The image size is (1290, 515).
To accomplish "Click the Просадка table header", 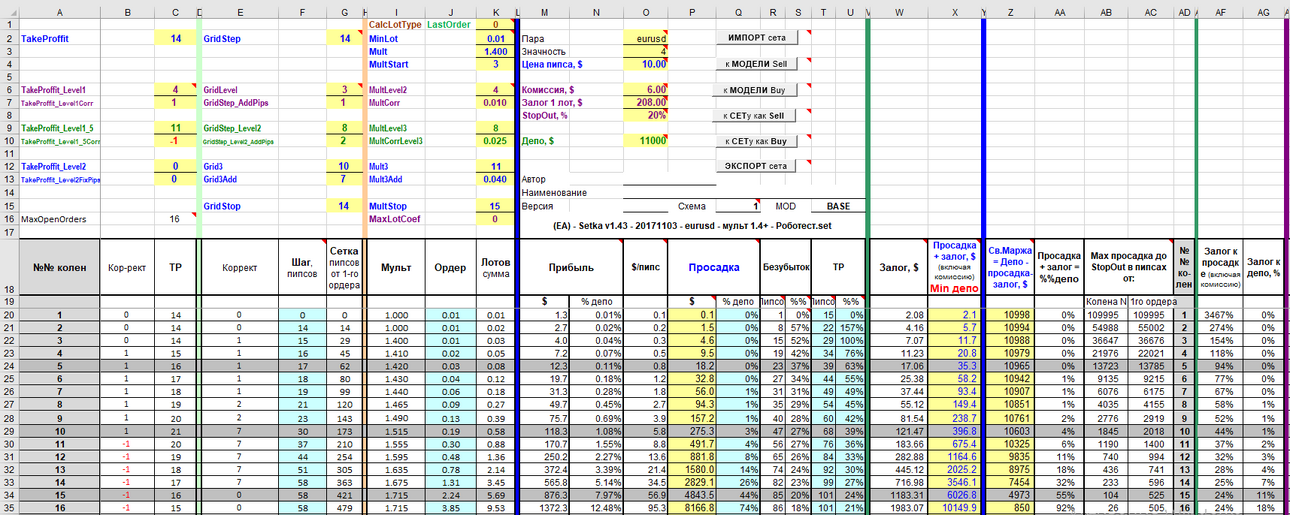I will click(714, 267).
